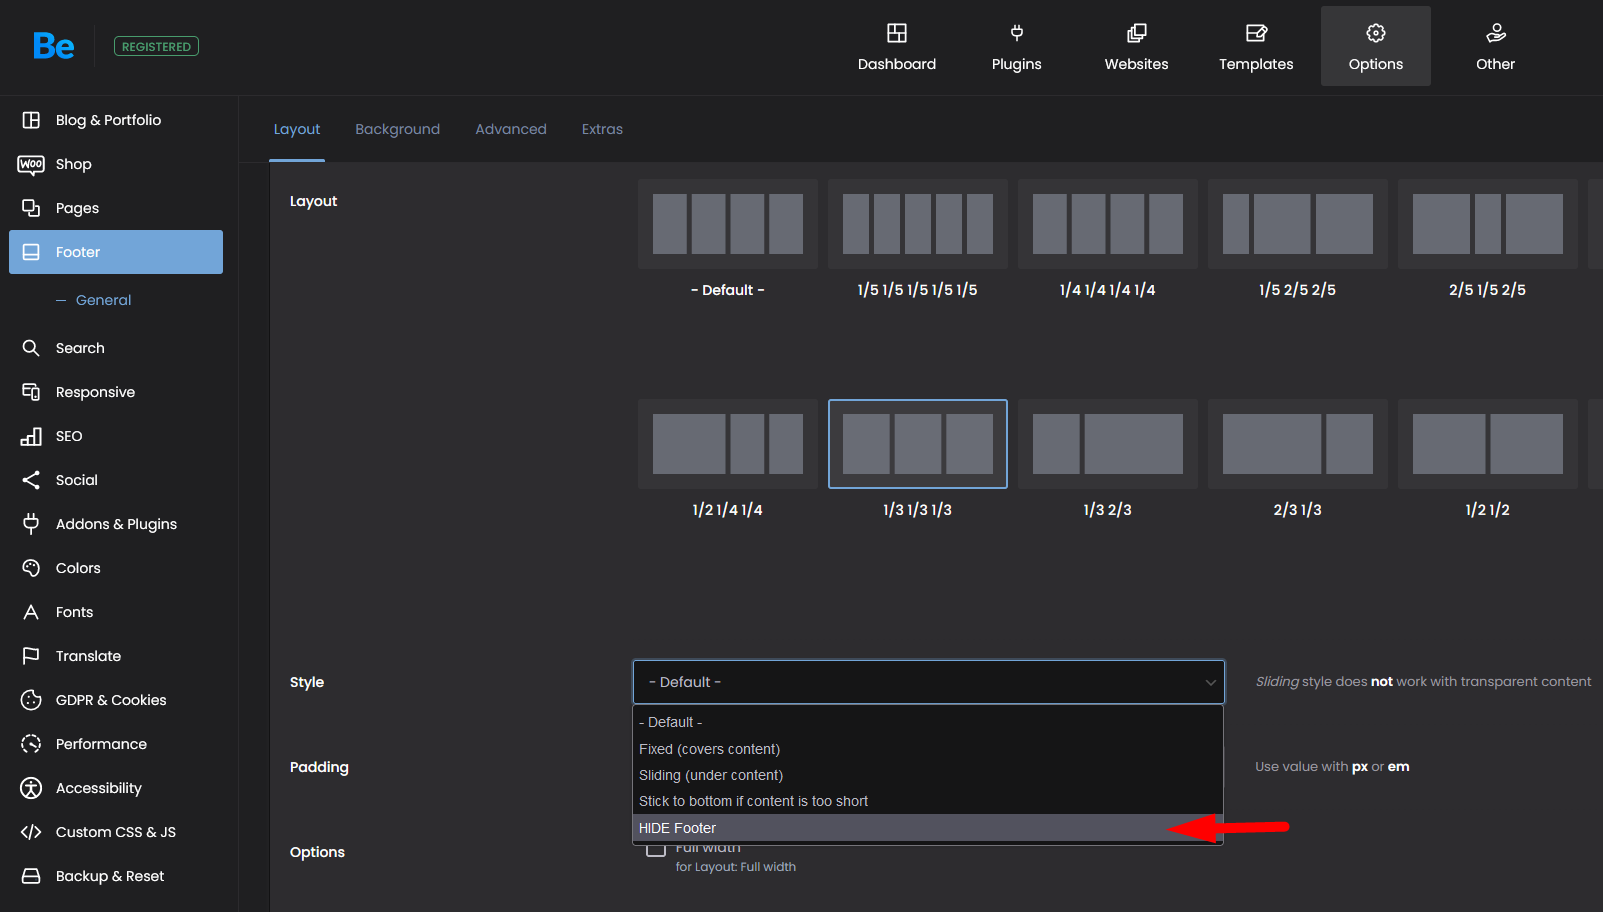The height and width of the screenshot is (912, 1603).
Task: Open General under Footer
Action: tap(103, 300)
